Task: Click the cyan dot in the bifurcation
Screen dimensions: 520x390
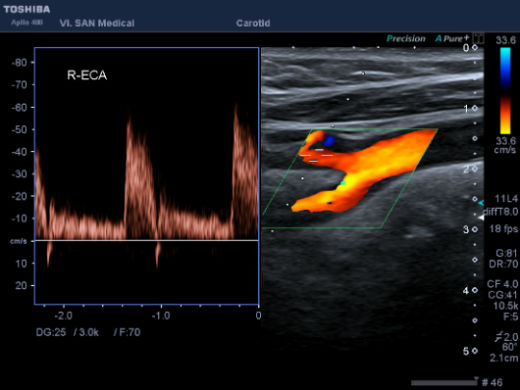Action: (343, 183)
